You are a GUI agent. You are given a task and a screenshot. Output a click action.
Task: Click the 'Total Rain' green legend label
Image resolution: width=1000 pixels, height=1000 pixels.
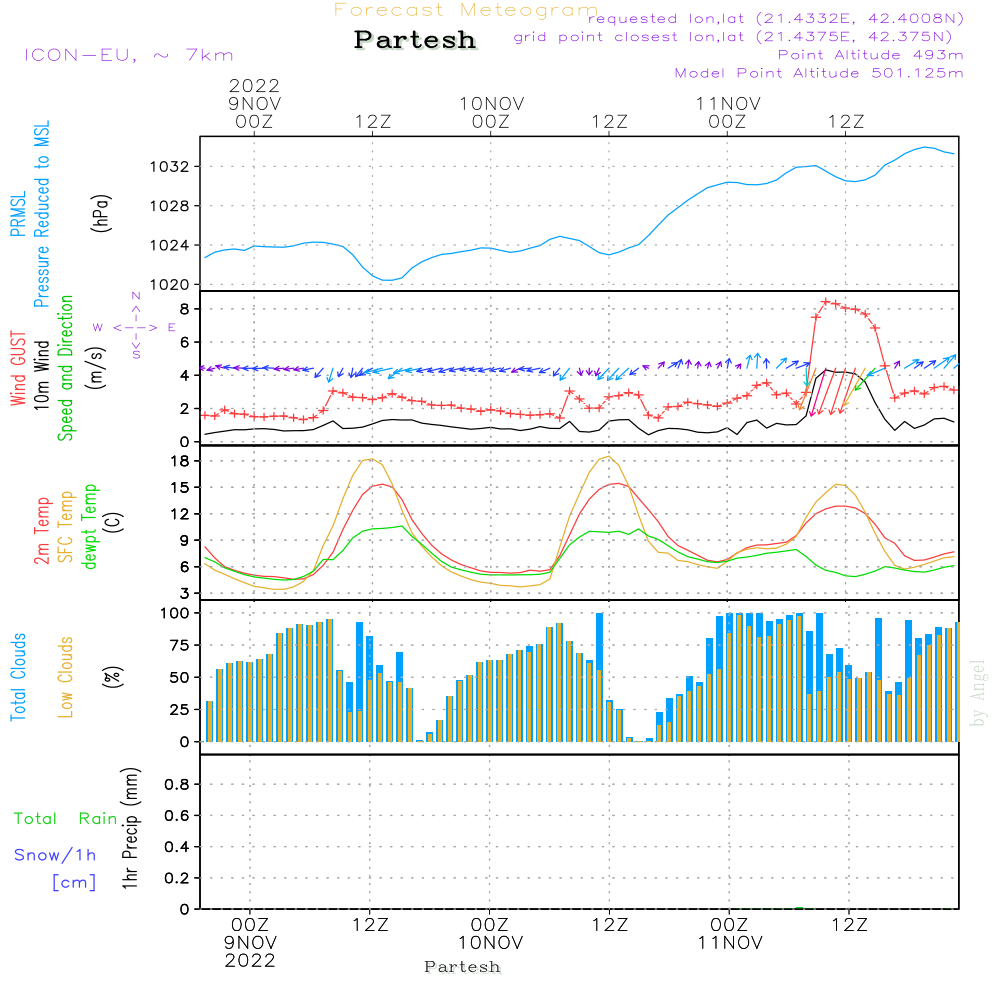point(66,819)
